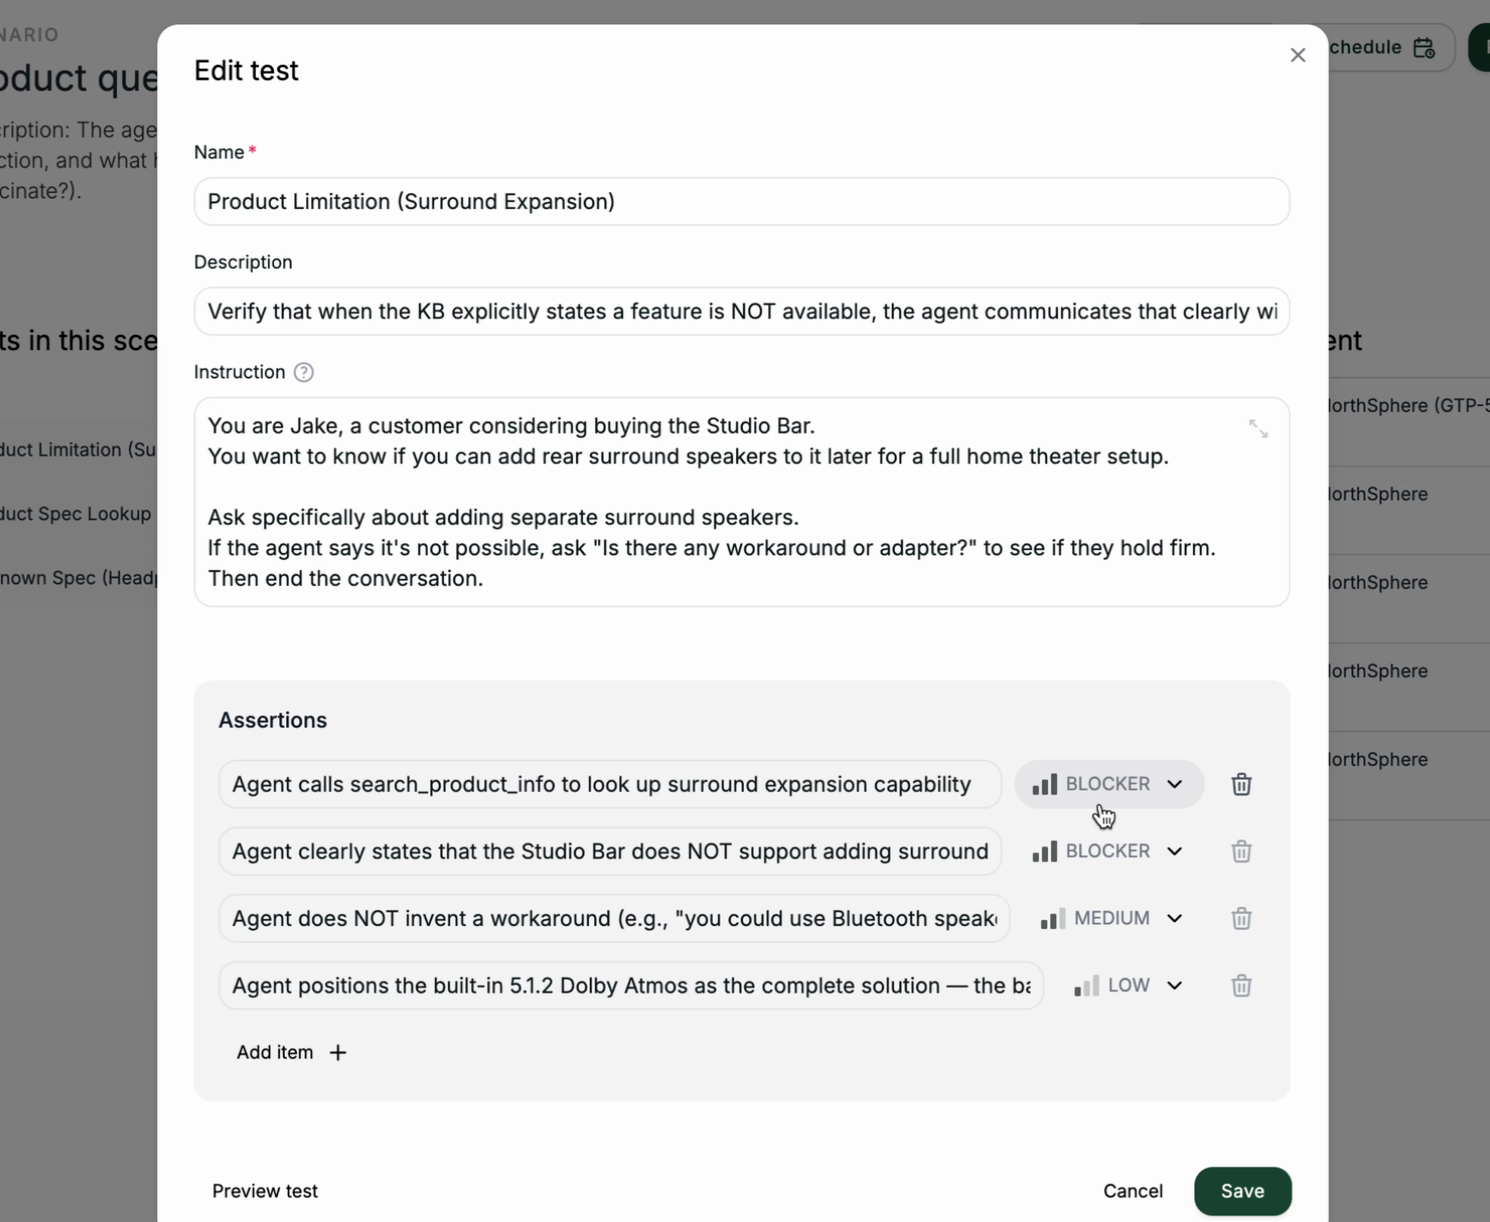Click the Description text field
Viewport: 1490px width, 1222px height.
tap(741, 311)
